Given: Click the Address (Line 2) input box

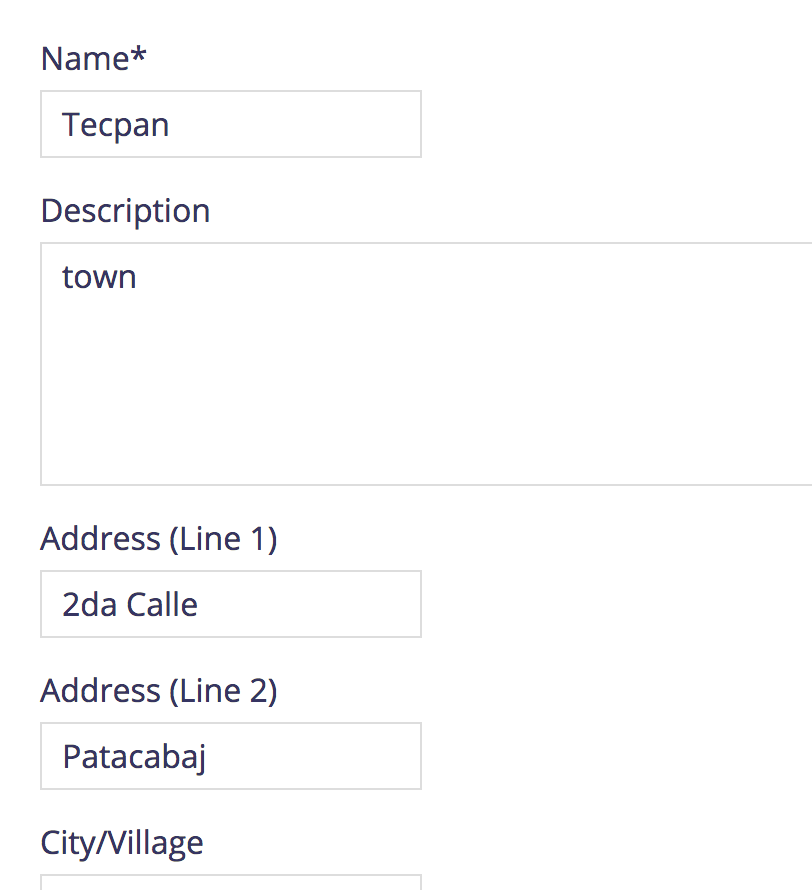Looking at the screenshot, I should [x=230, y=756].
